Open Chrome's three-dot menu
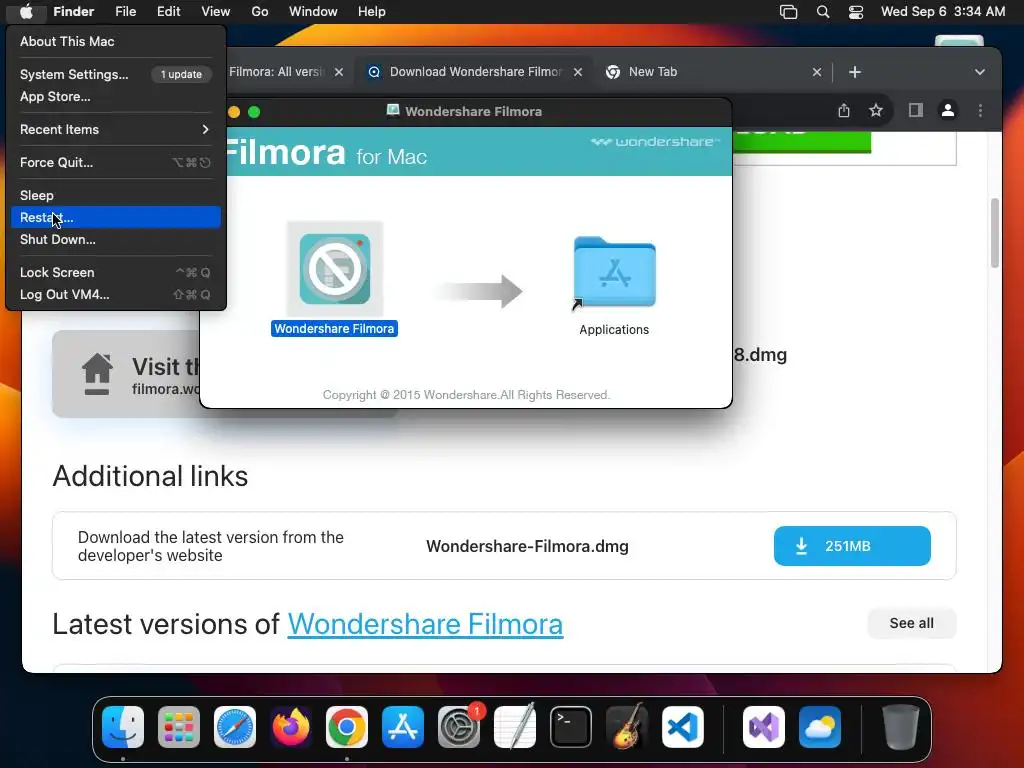 [980, 110]
